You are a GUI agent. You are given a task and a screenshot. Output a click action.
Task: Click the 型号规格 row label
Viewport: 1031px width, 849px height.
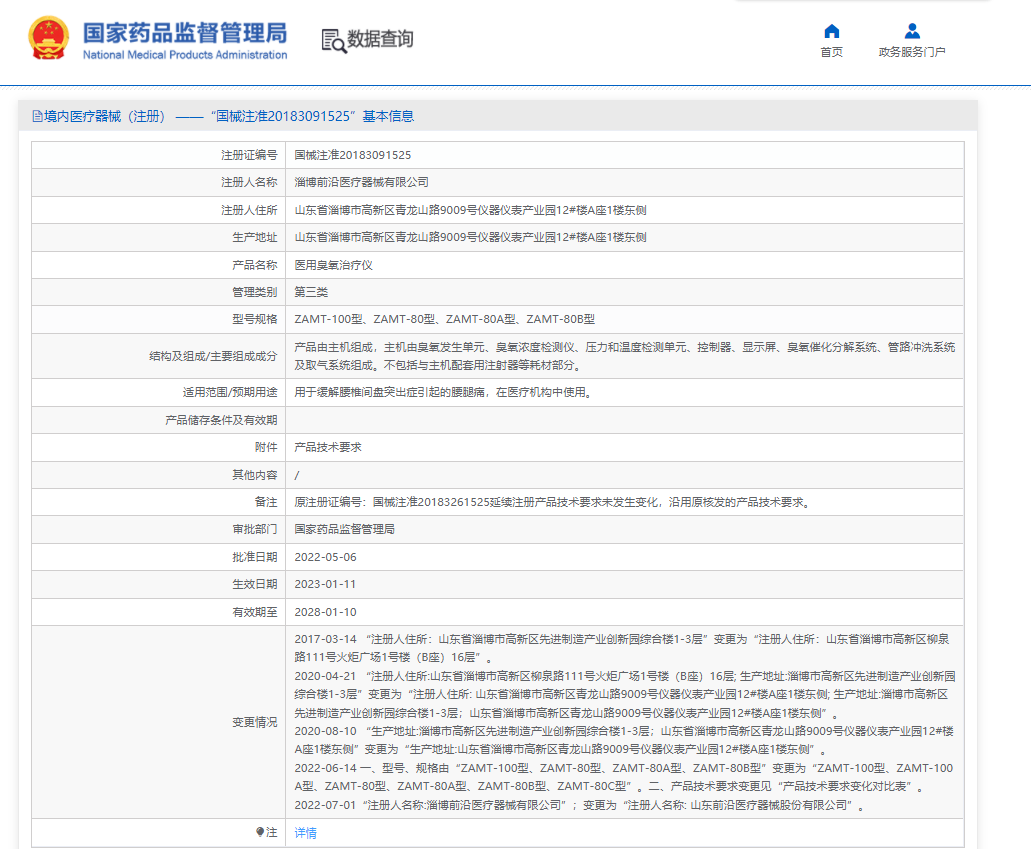(x=254, y=320)
